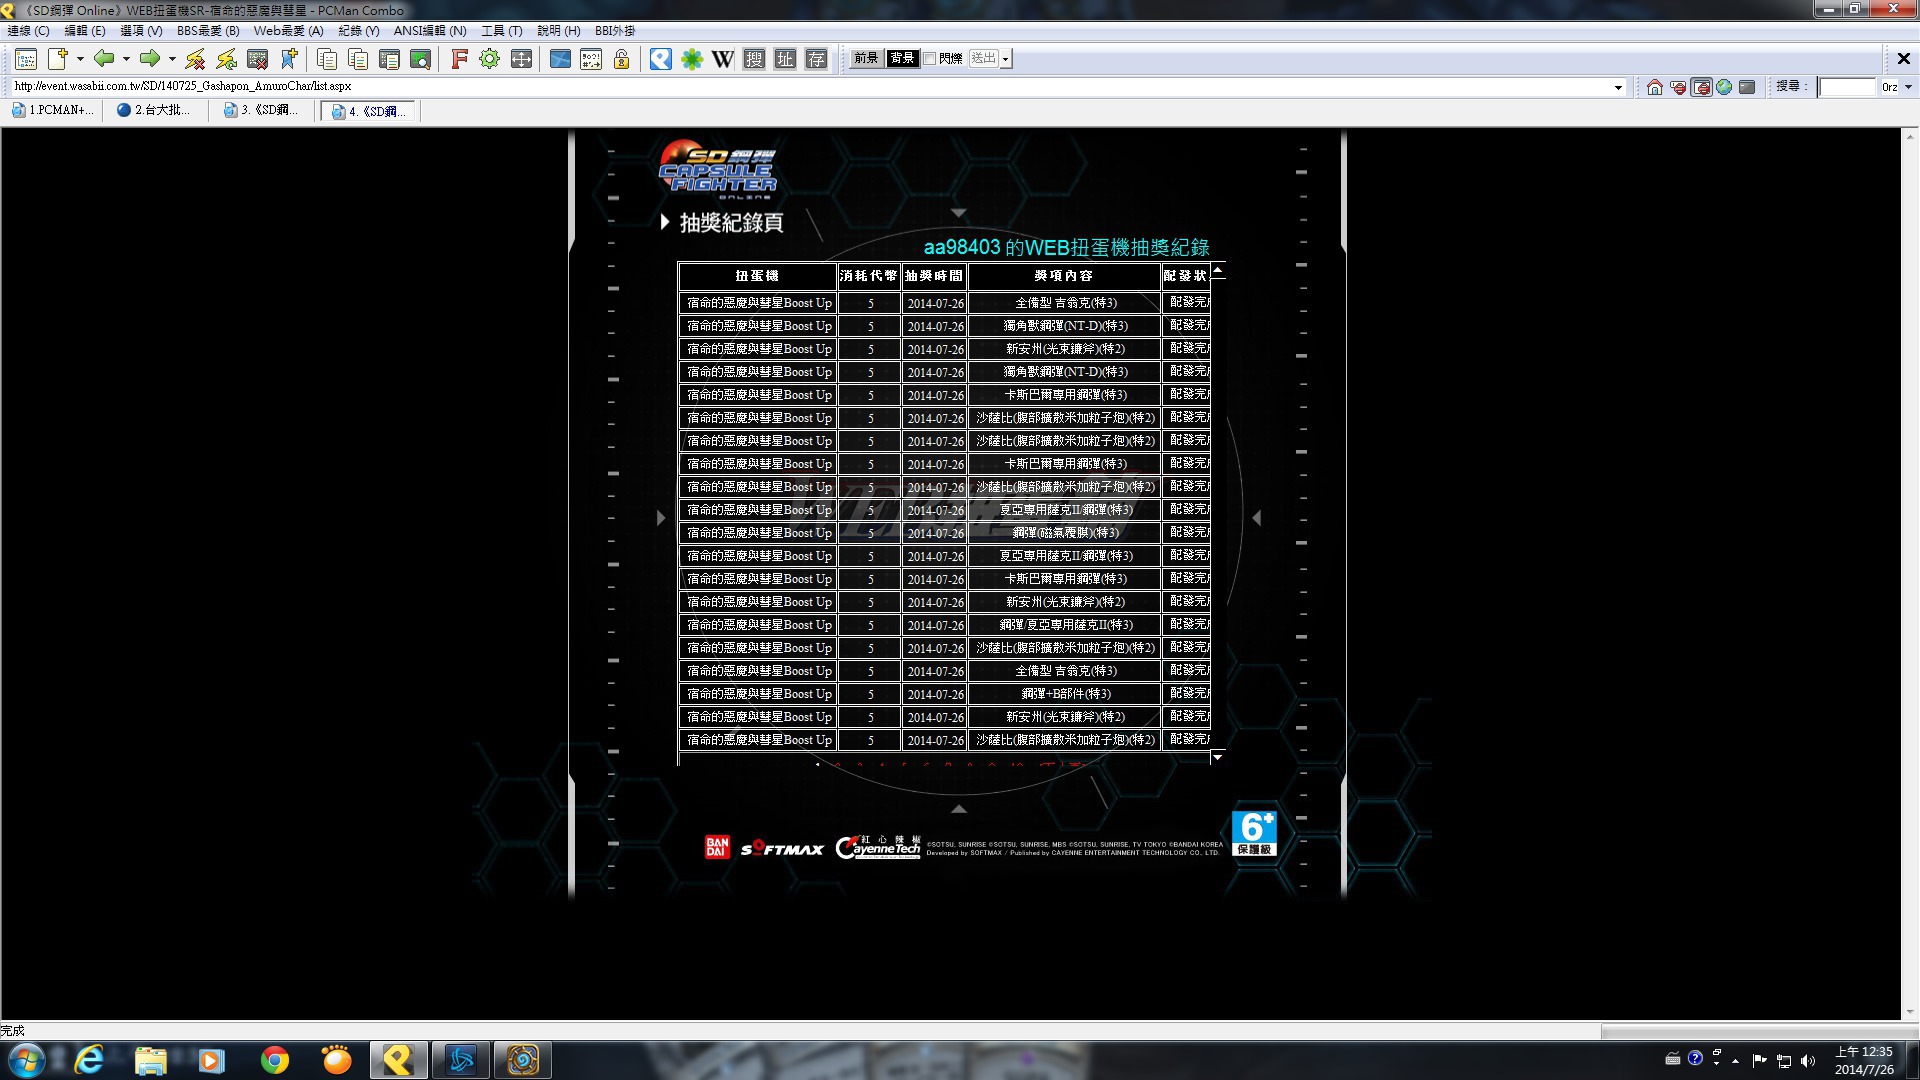Toggle fullscreen with the four-arrow icon
This screenshot has height=1080, width=1920.
click(x=521, y=59)
